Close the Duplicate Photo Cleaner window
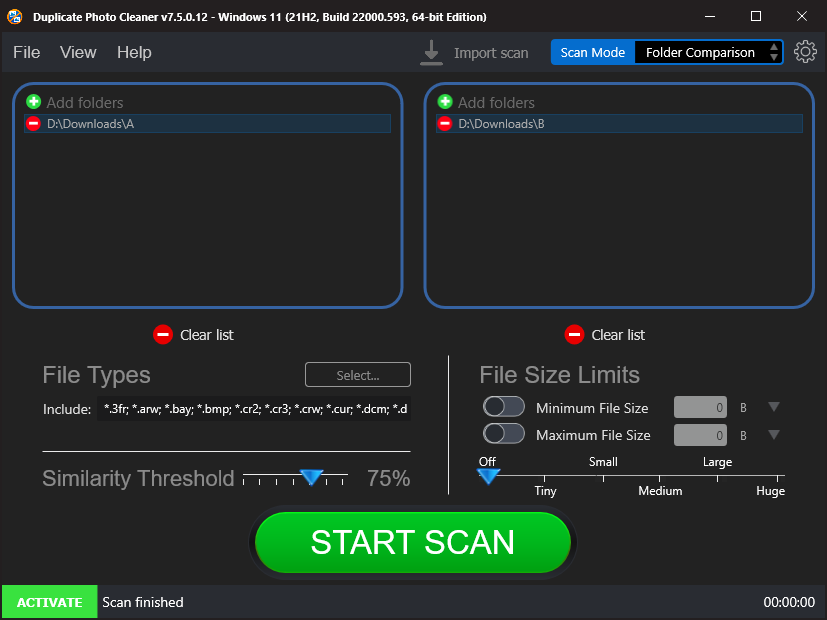This screenshot has width=827, height=620. 802,16
